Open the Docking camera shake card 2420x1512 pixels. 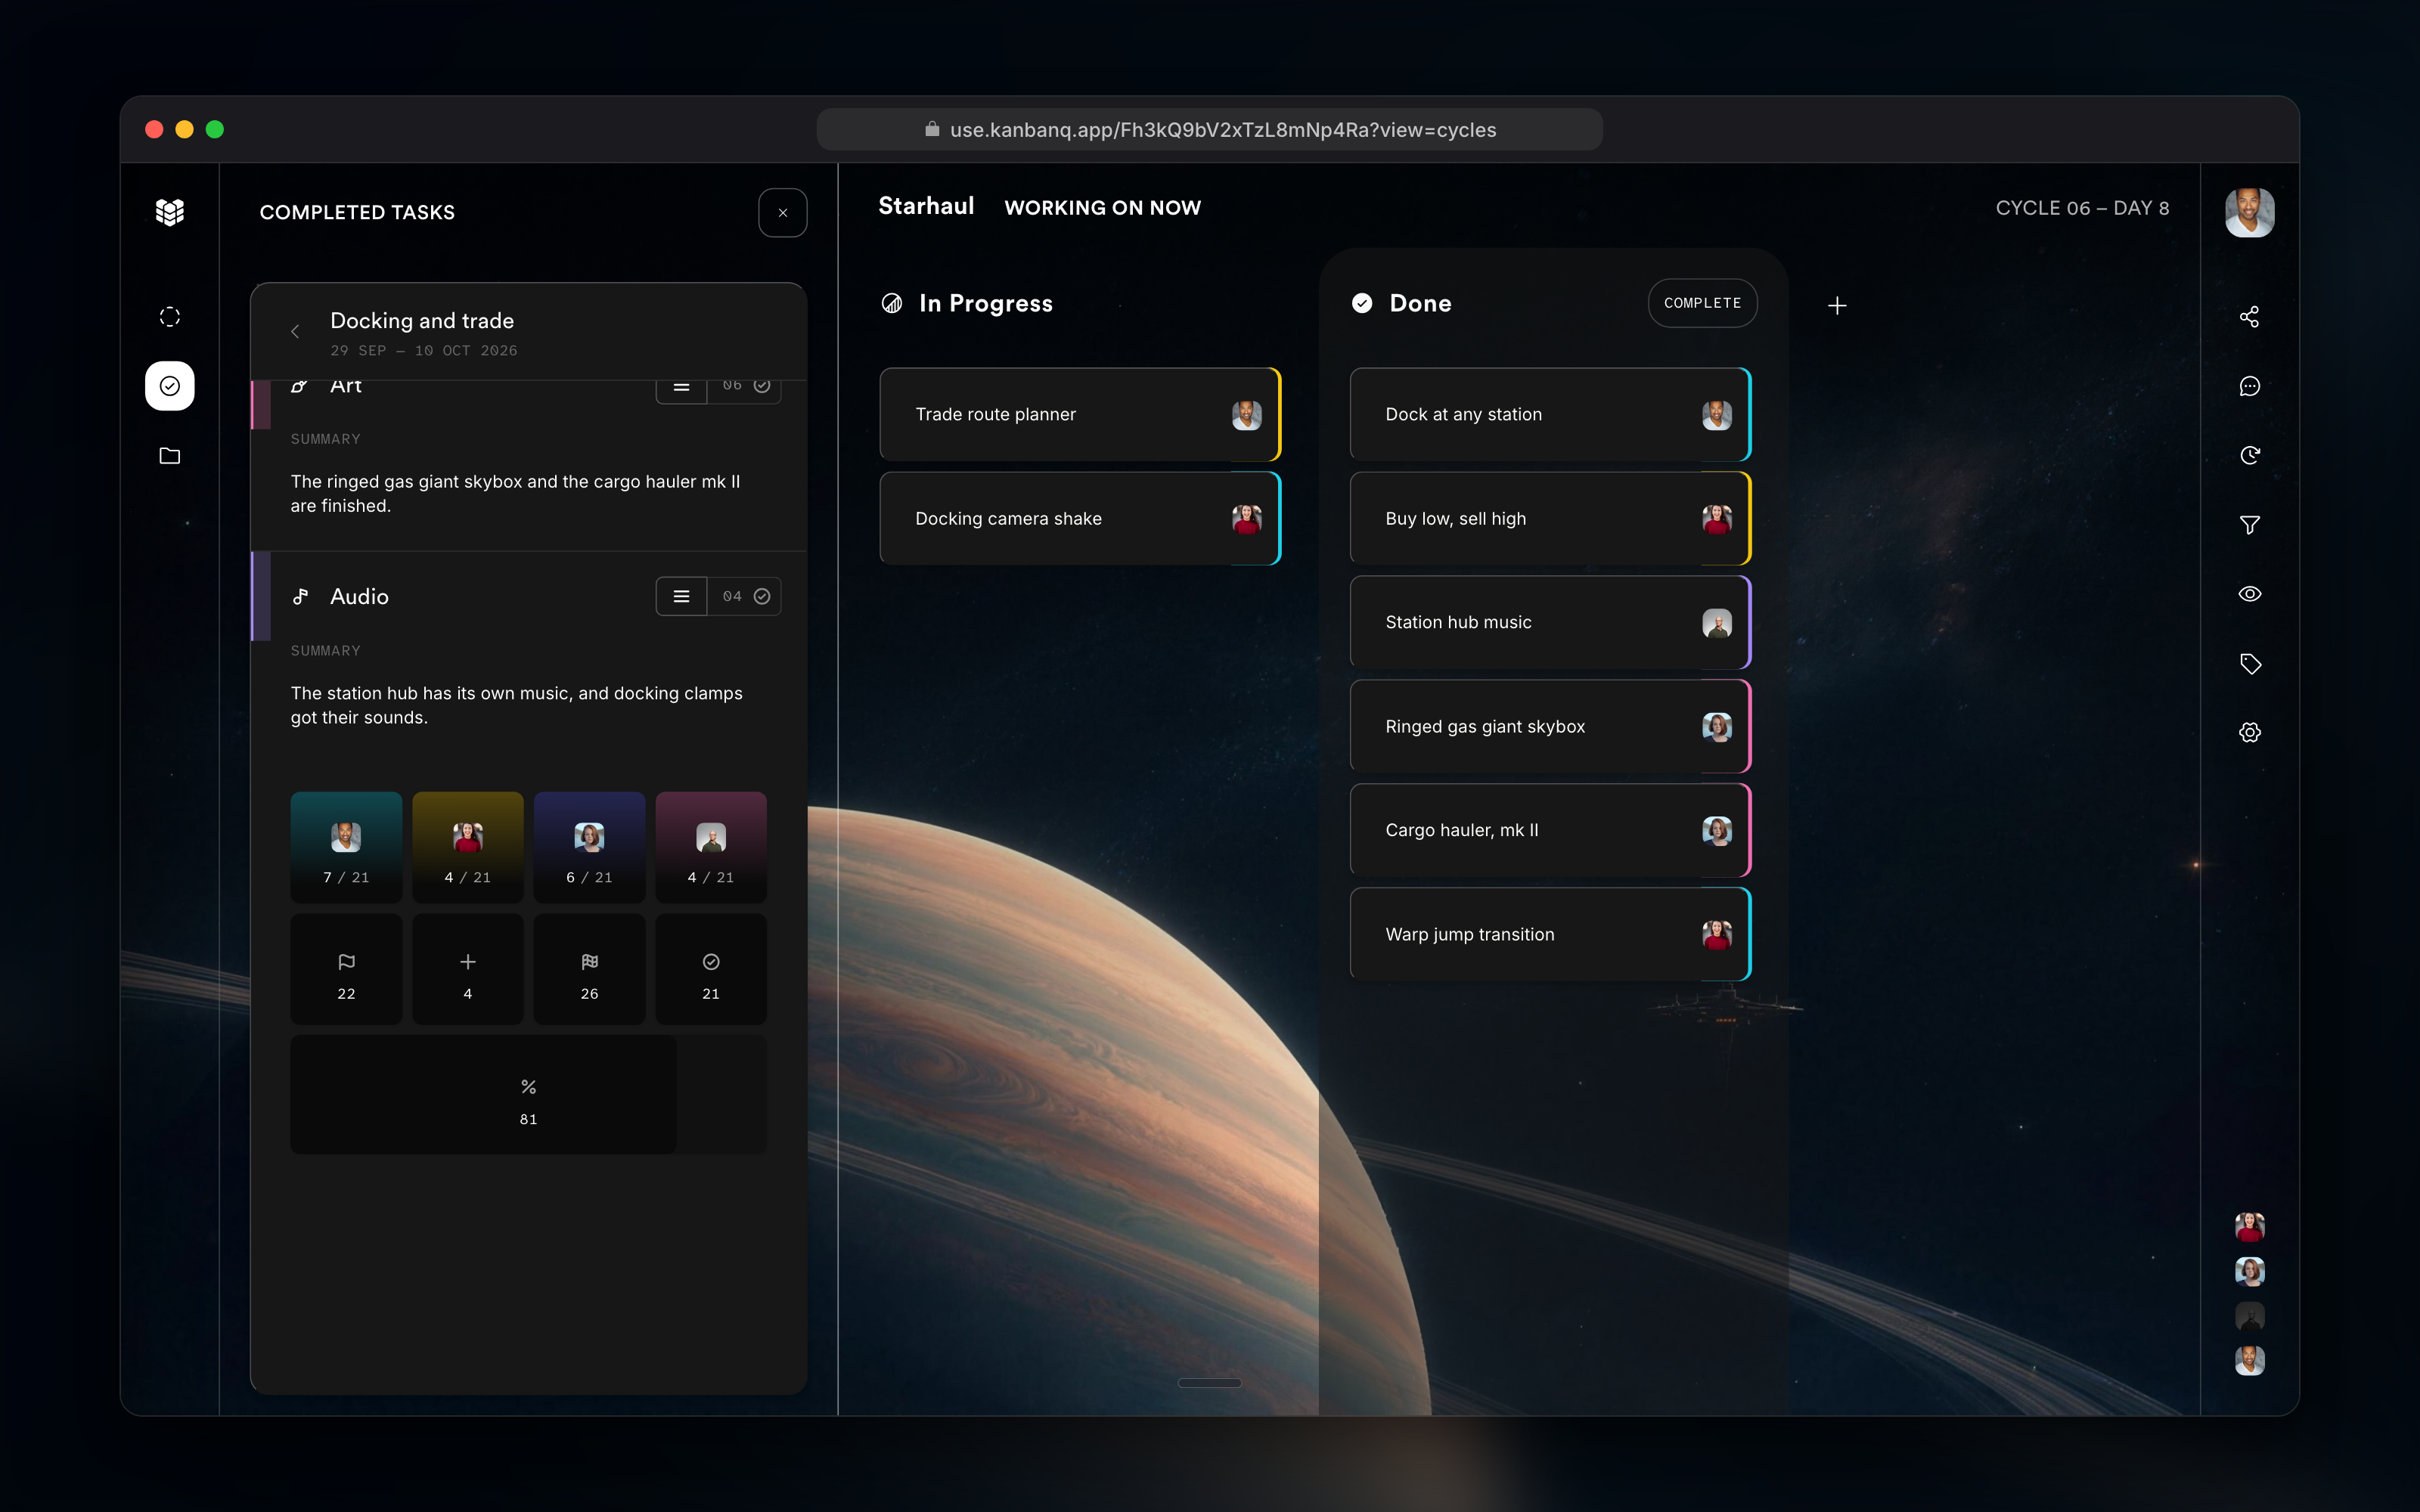(x=1080, y=519)
